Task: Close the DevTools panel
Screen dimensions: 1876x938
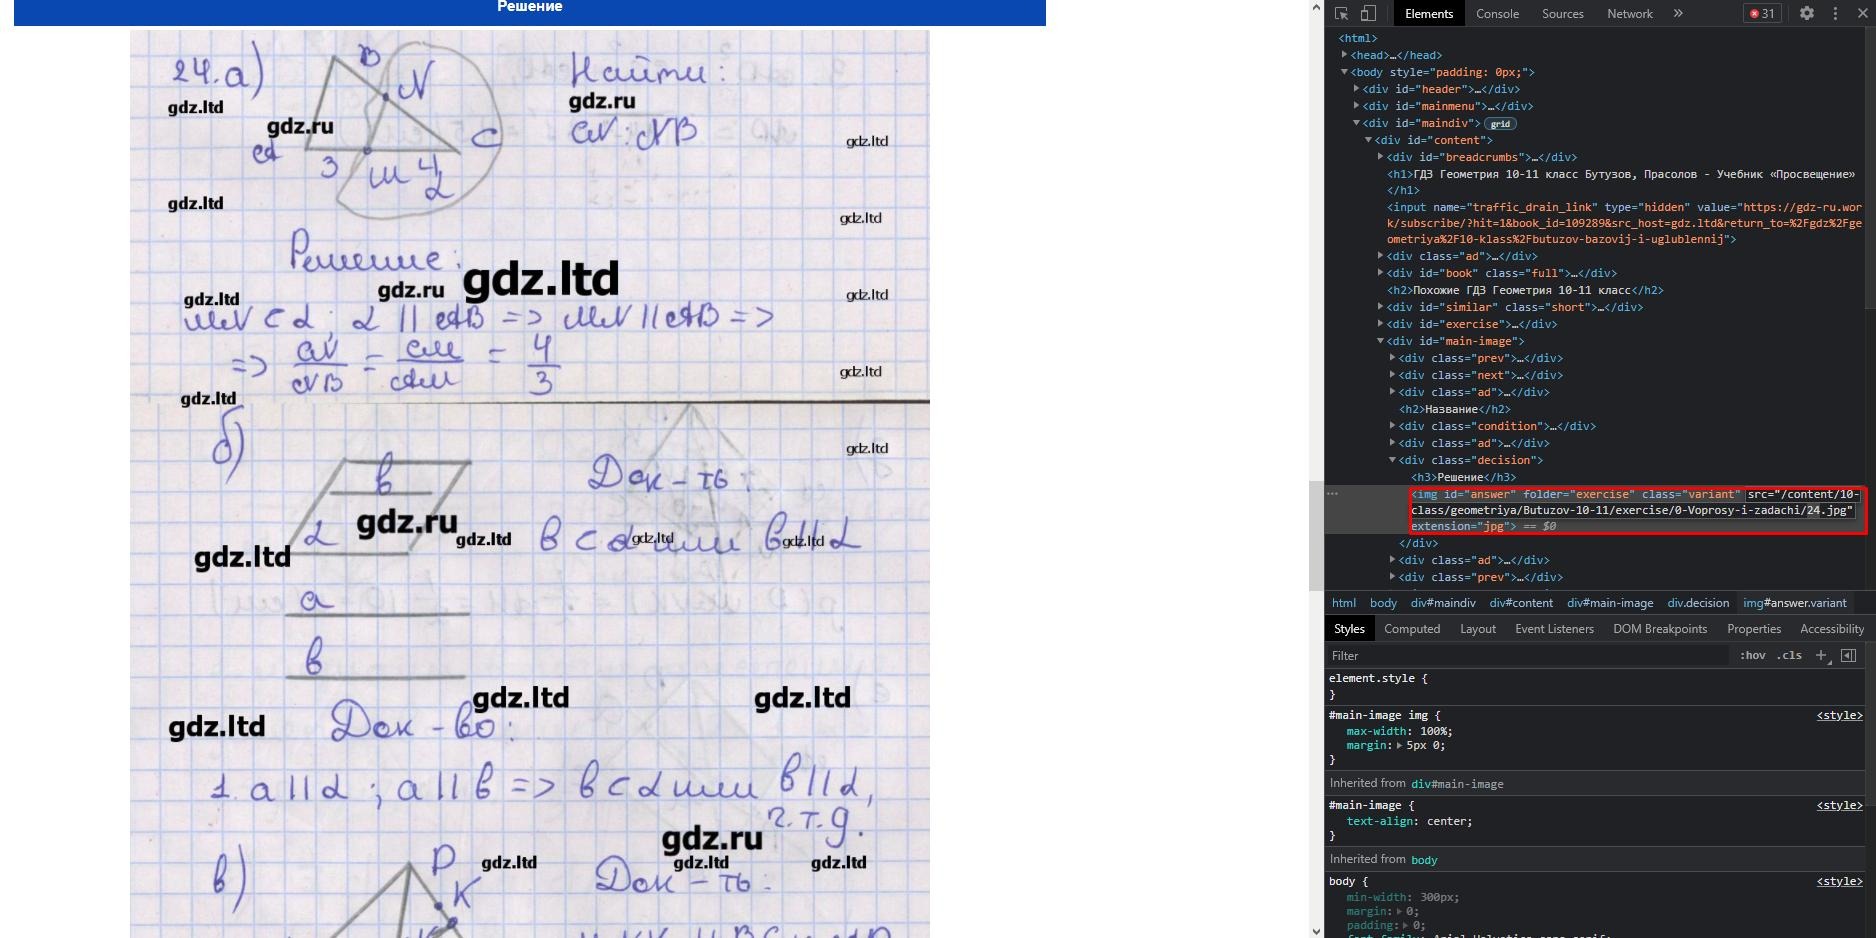Action: pos(1862,14)
